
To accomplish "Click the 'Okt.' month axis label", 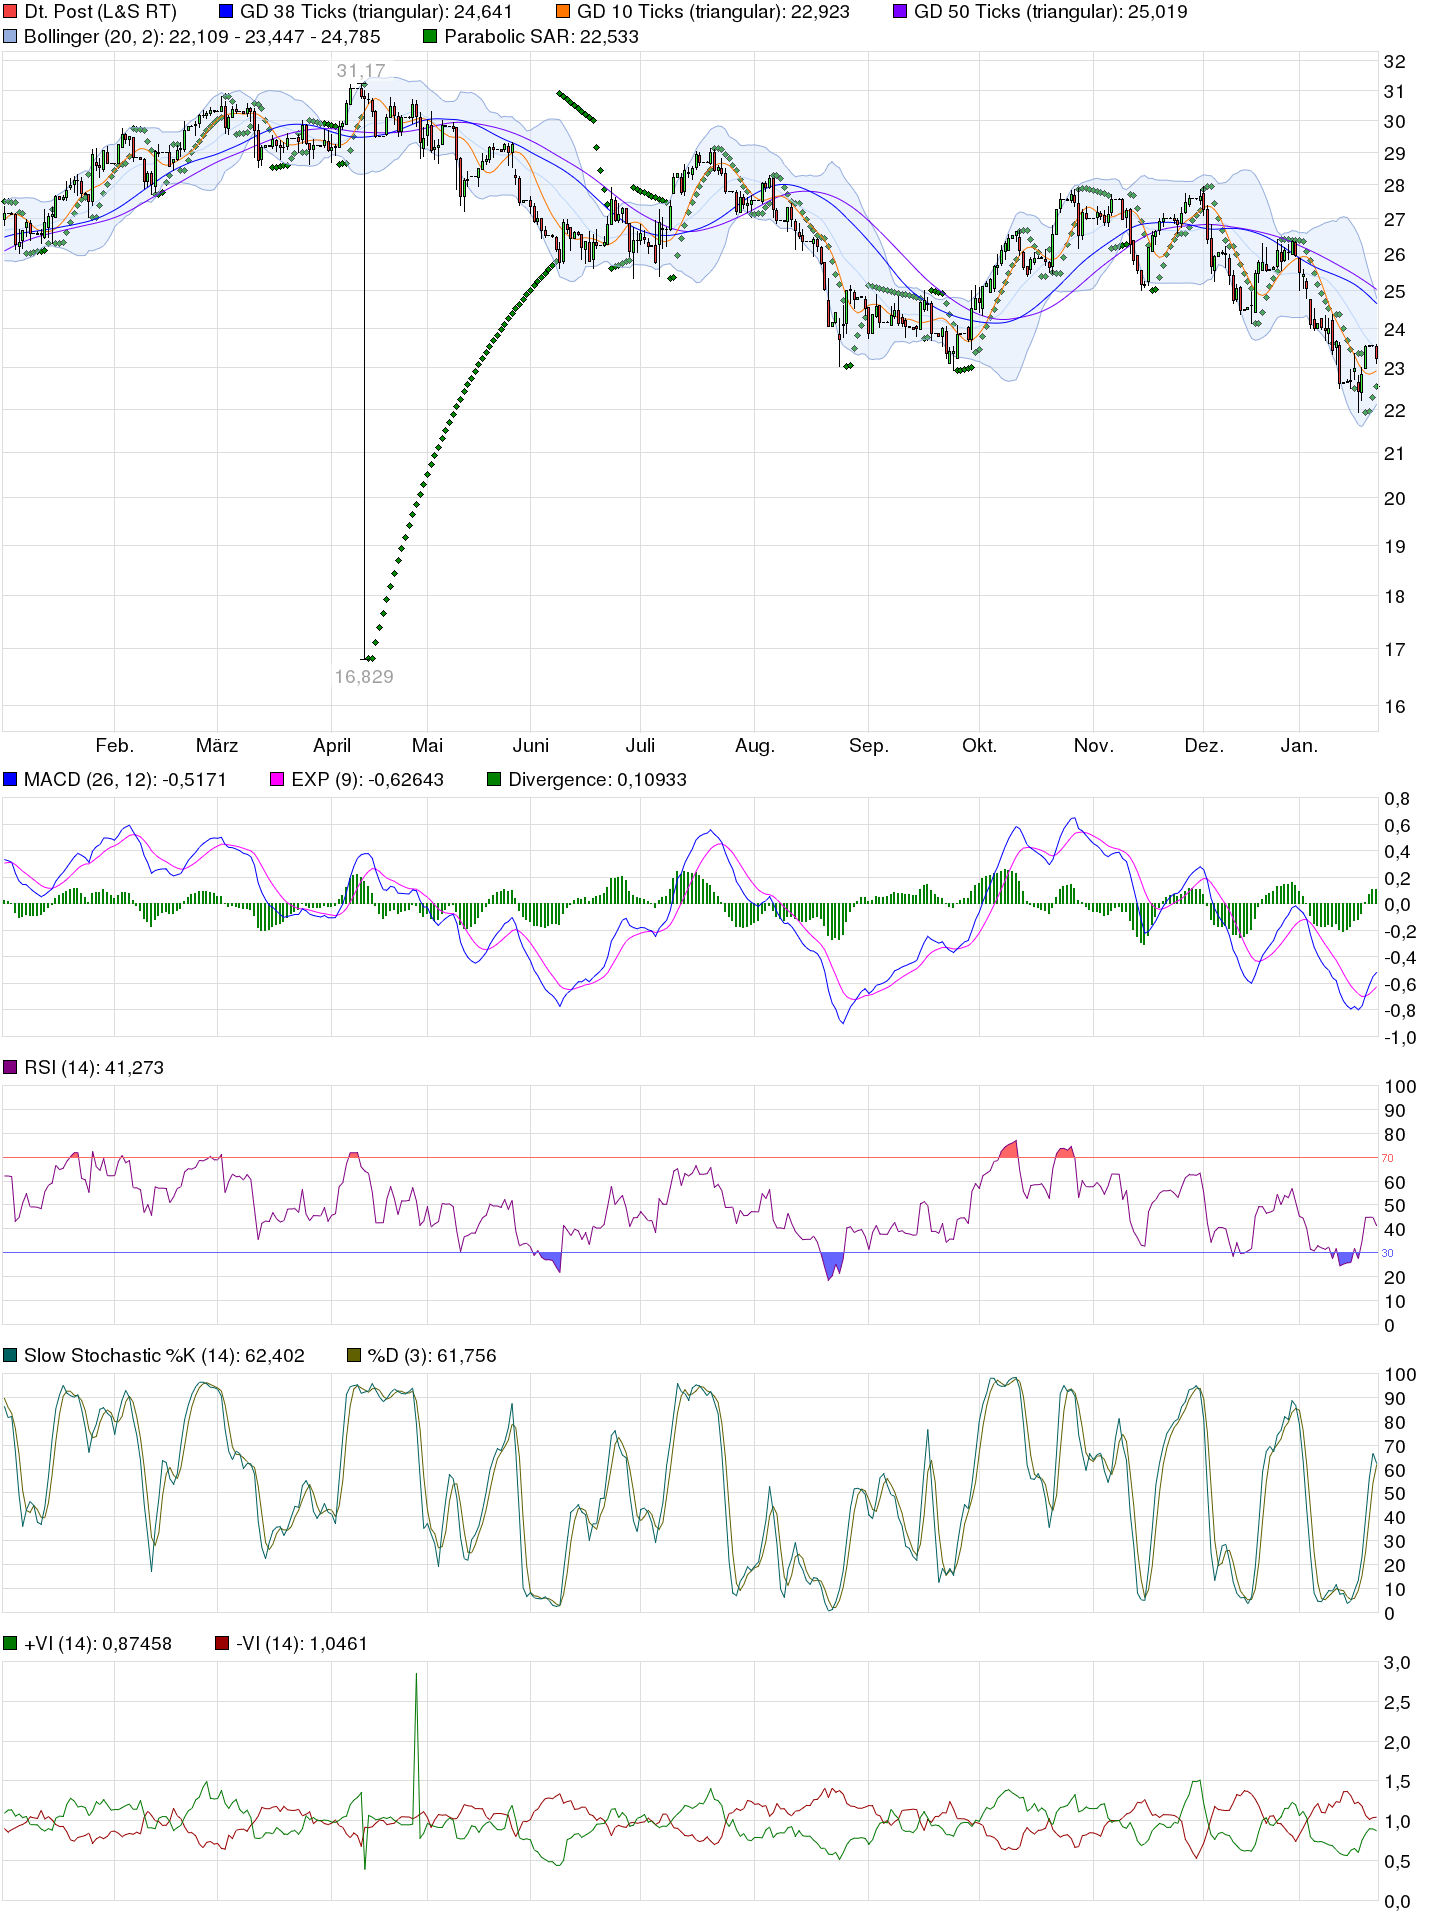I will tap(979, 745).
